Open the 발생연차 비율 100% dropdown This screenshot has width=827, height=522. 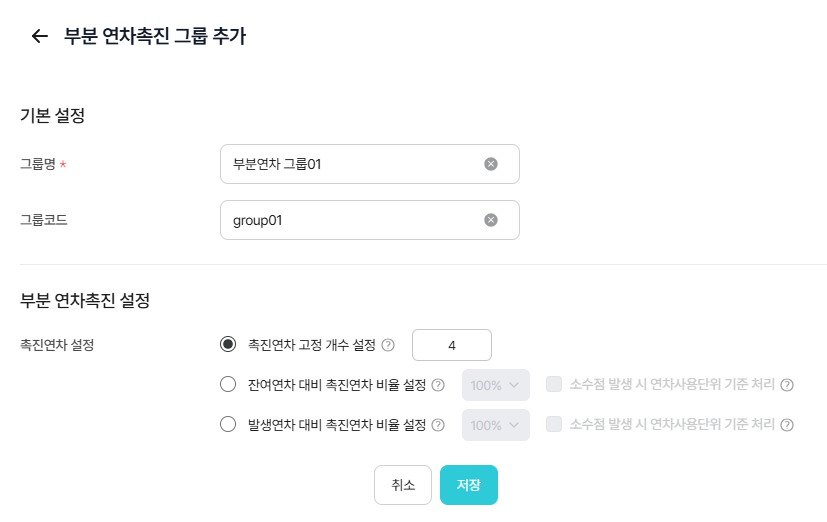pyautogui.click(x=496, y=425)
